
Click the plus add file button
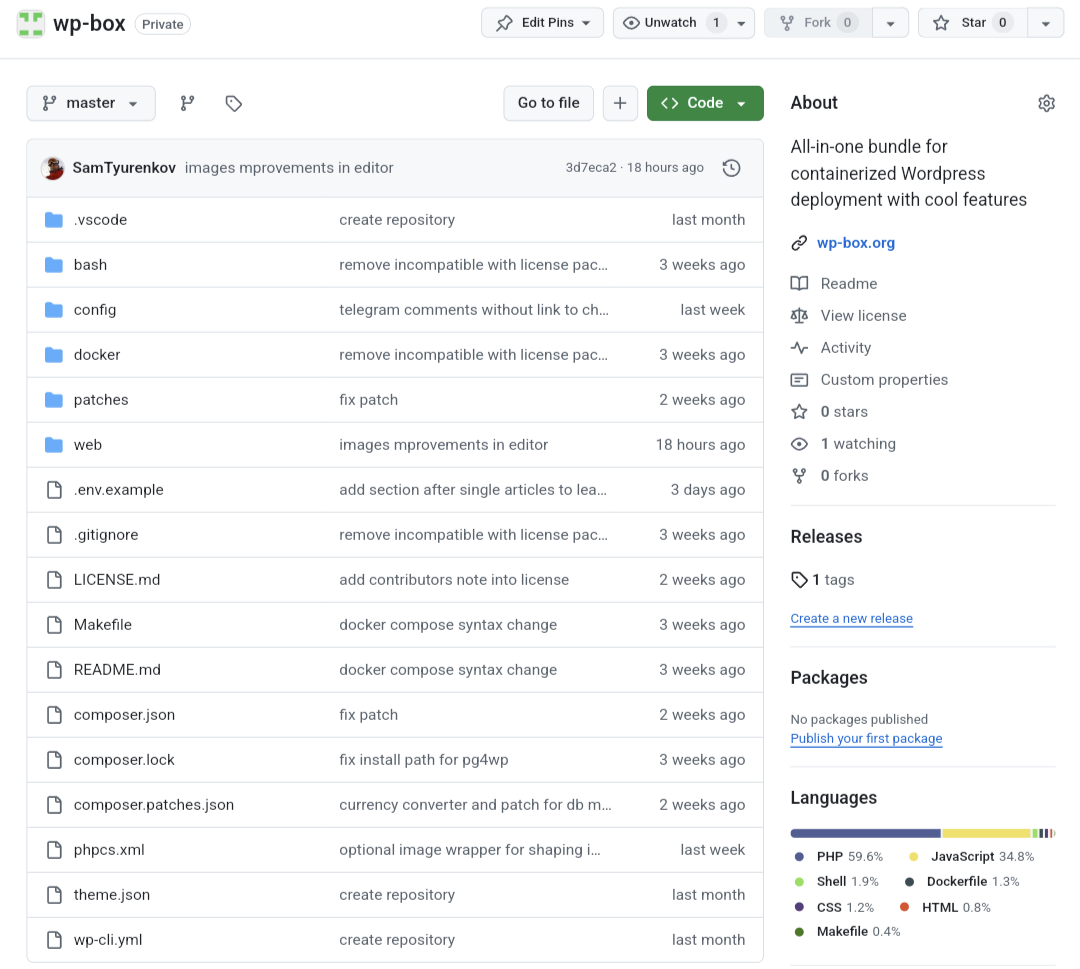pyautogui.click(x=620, y=103)
